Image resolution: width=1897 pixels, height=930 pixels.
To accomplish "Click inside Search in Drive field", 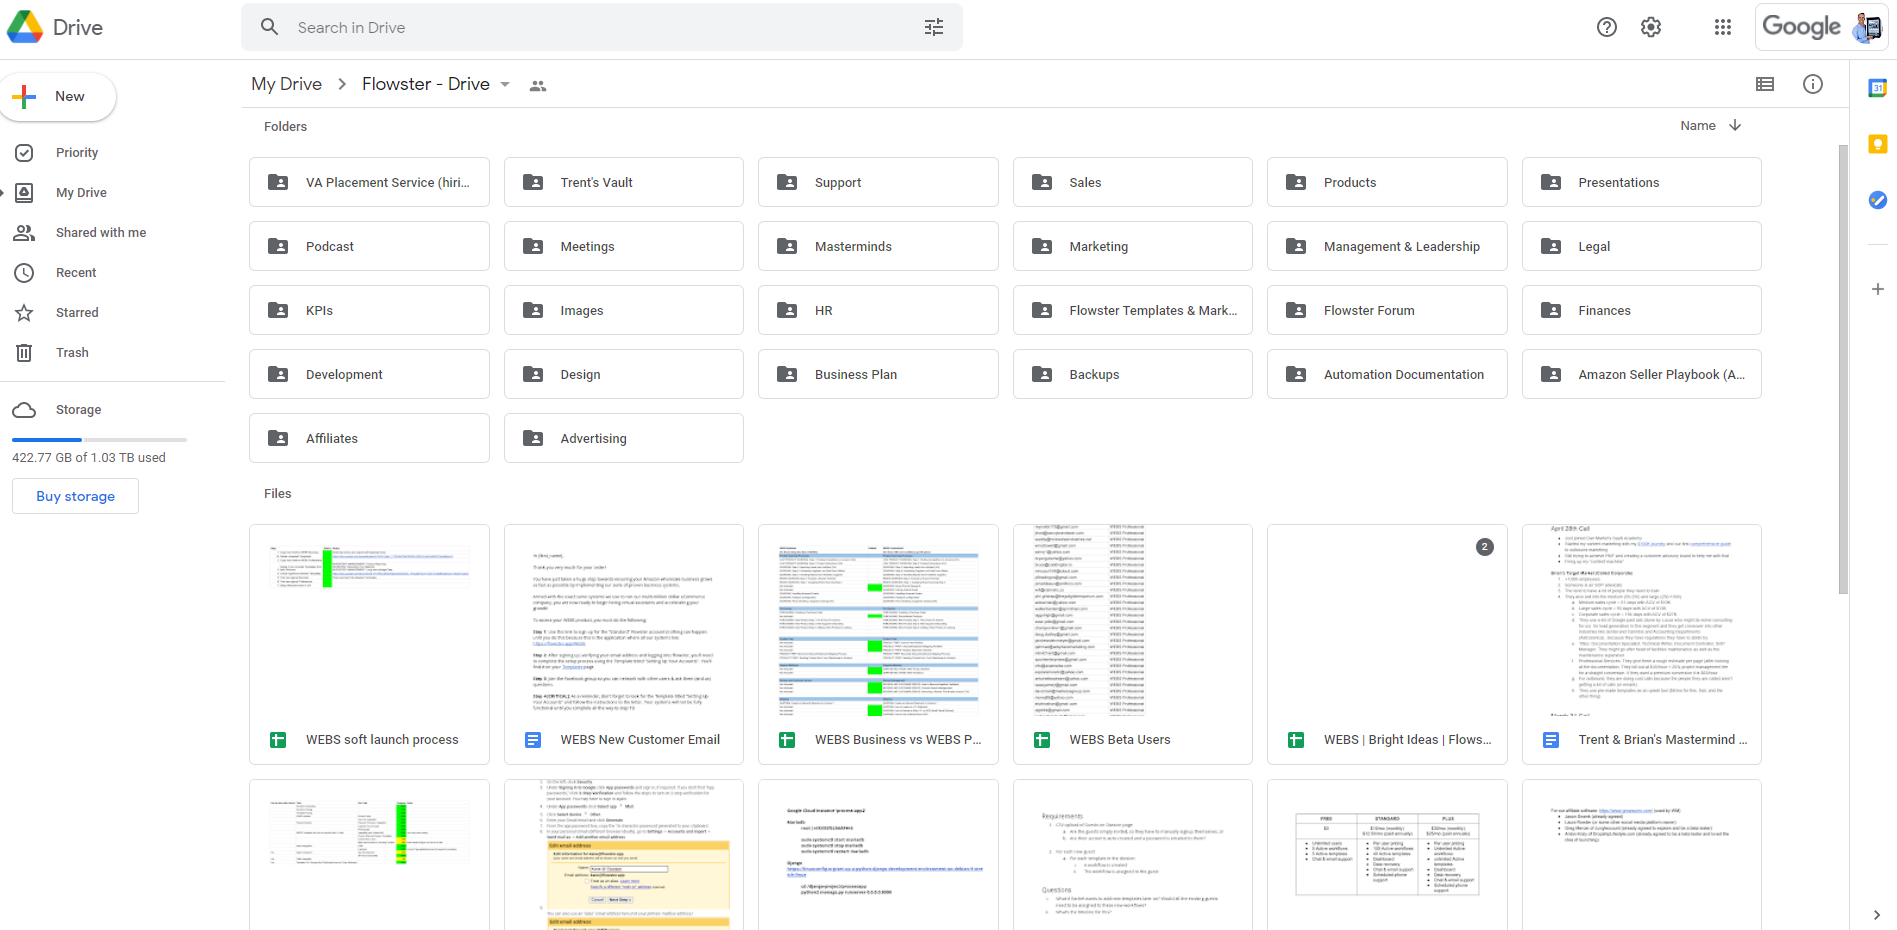I will point(600,27).
